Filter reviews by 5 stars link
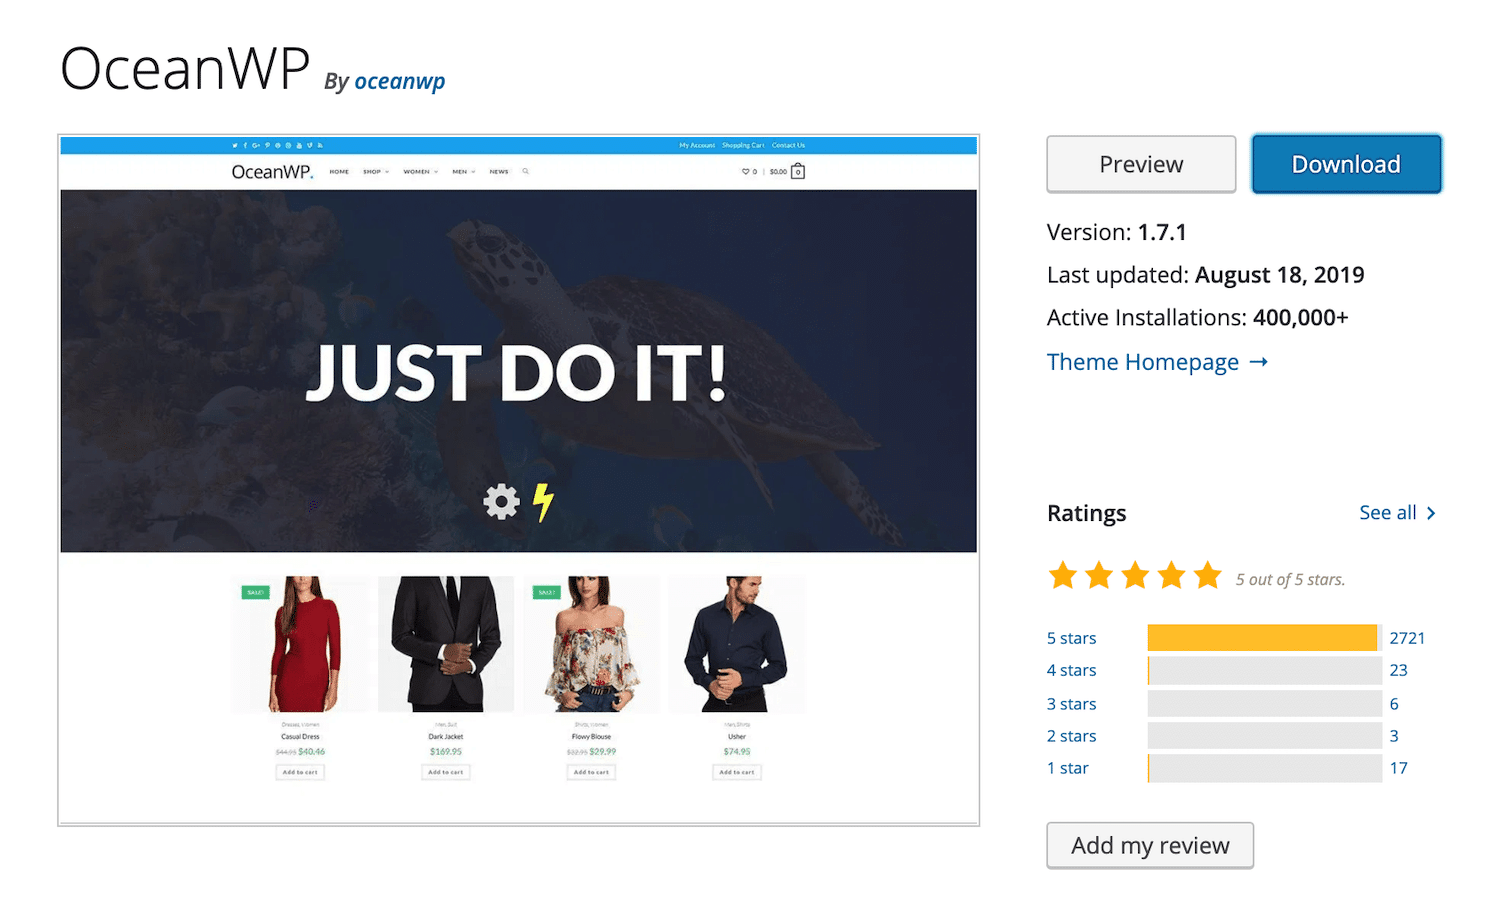The width and height of the screenshot is (1500, 900). pos(1071,638)
